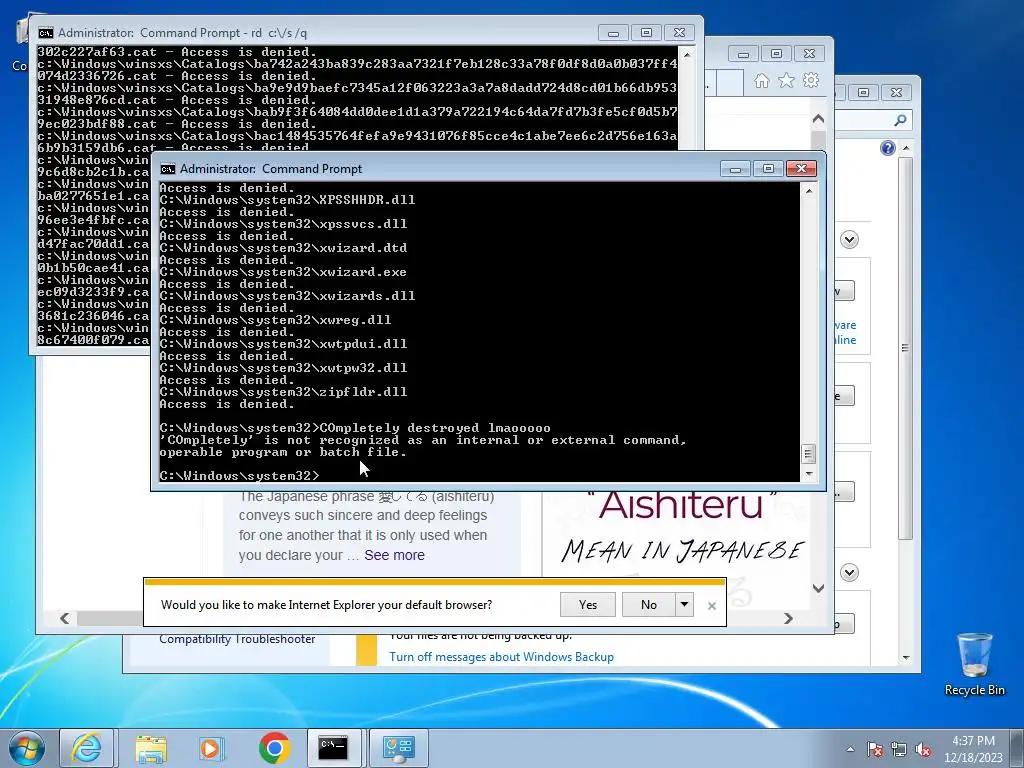Open the Windows Start menu orb
1024x768 pixels.
click(27, 748)
